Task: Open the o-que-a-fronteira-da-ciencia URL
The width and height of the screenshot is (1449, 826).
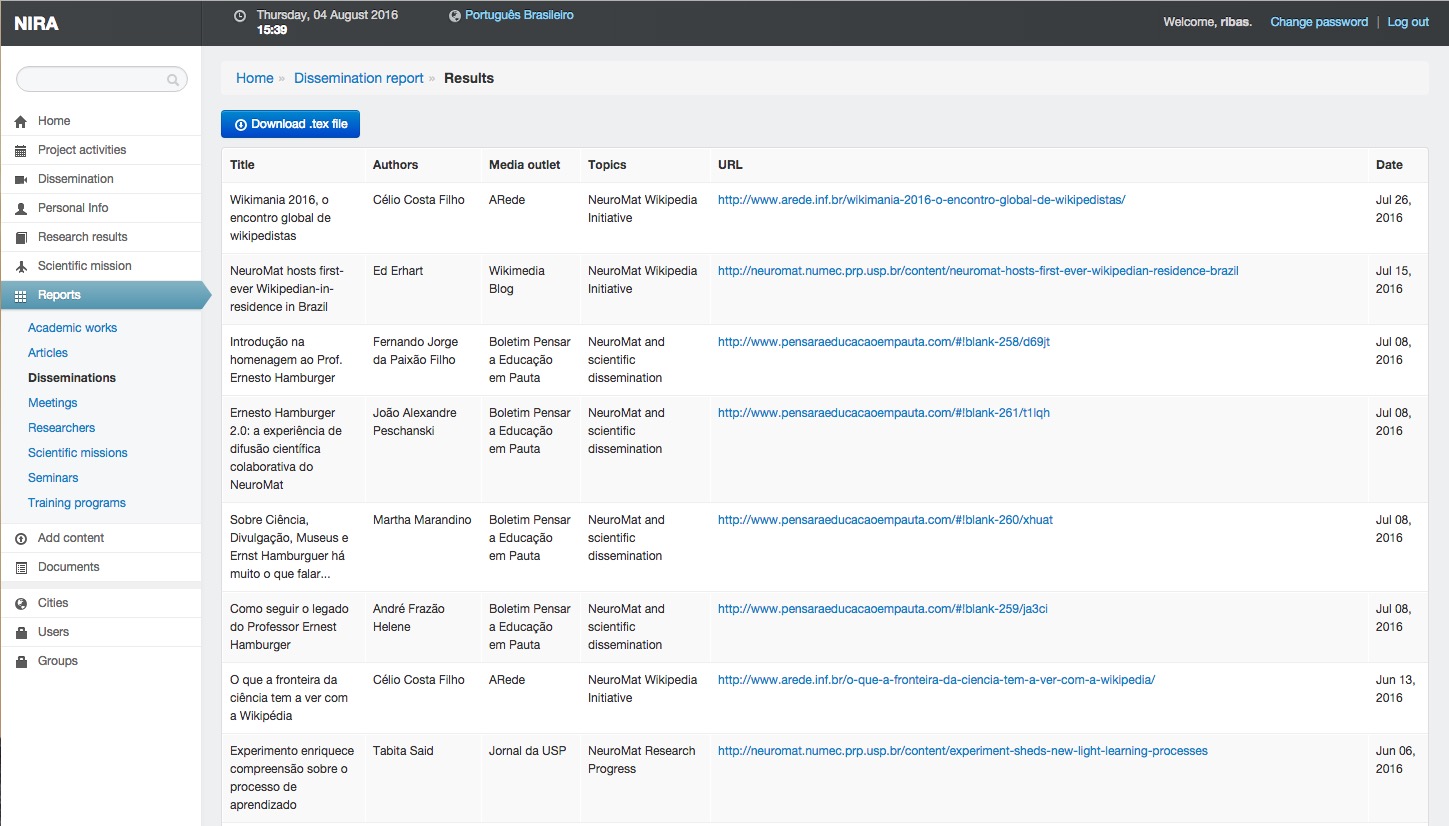Action: tap(936, 680)
